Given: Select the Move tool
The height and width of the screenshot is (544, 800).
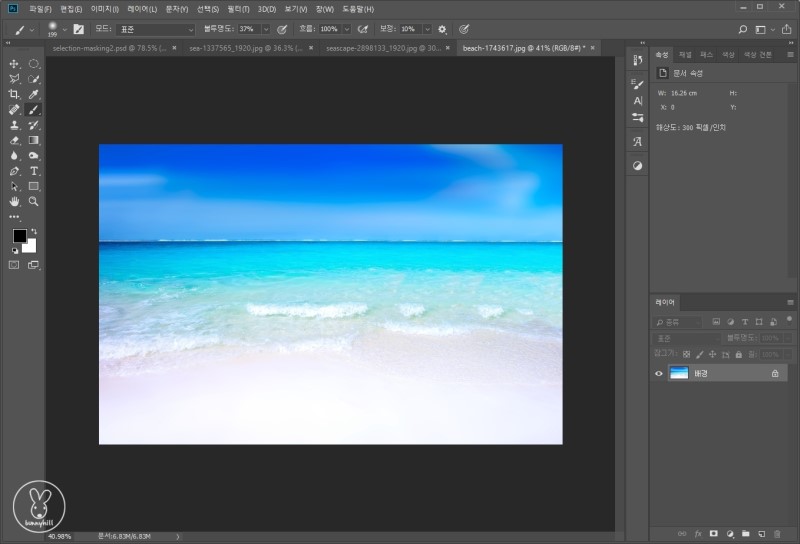Looking at the screenshot, I should point(14,63).
